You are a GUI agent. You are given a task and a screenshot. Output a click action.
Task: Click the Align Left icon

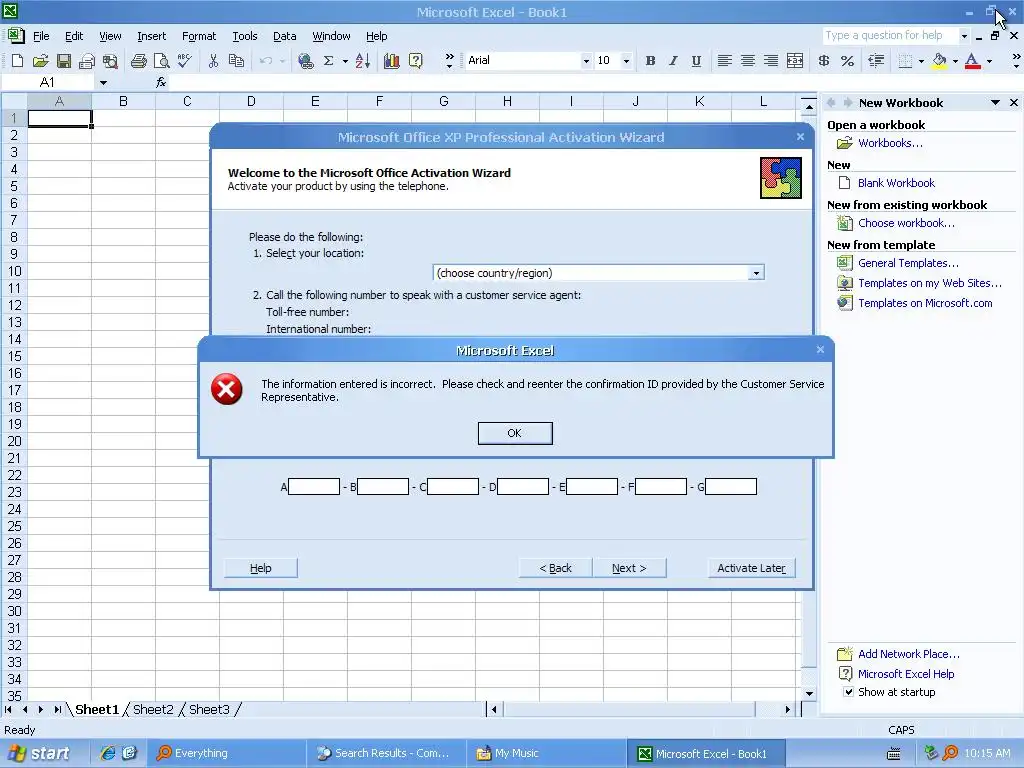724,61
